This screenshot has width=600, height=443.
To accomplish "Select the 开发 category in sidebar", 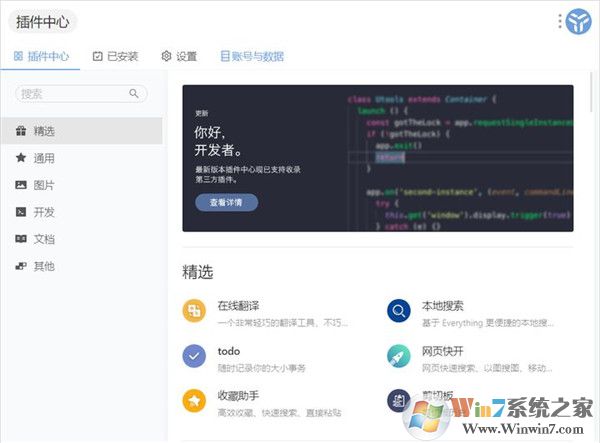I will coord(81,212).
